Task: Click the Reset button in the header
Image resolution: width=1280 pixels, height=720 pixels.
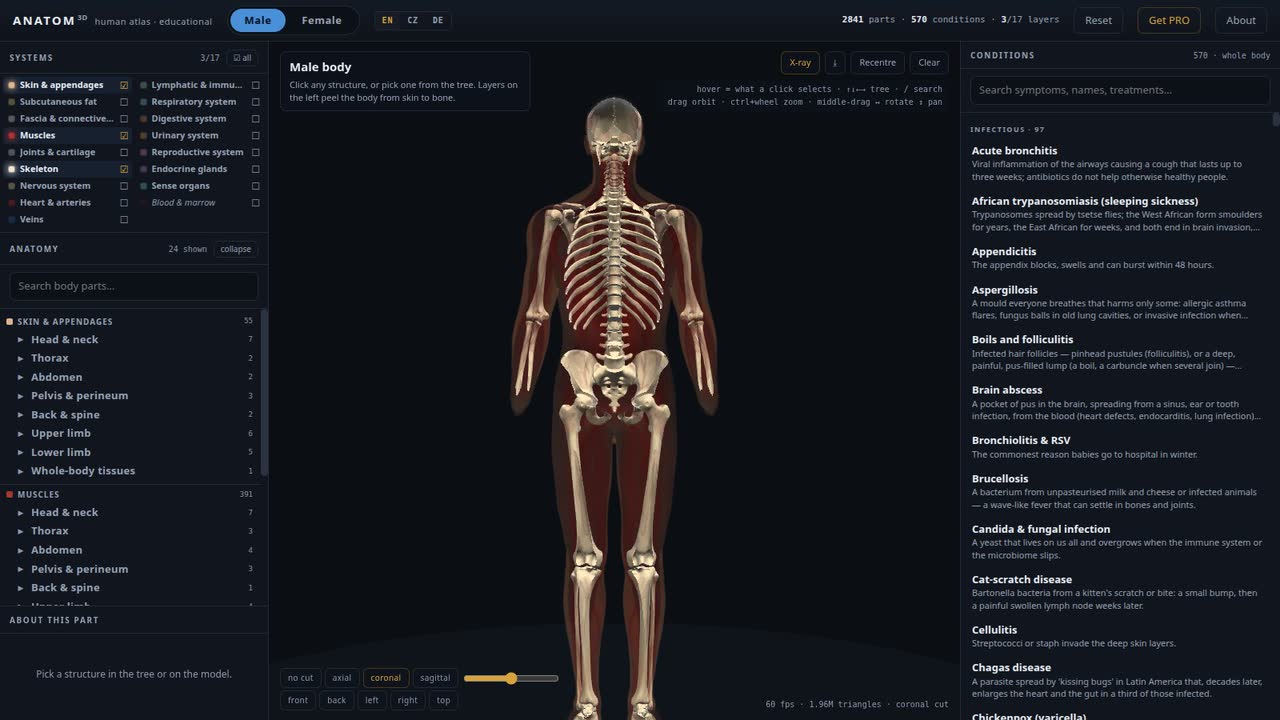Action: point(1098,20)
